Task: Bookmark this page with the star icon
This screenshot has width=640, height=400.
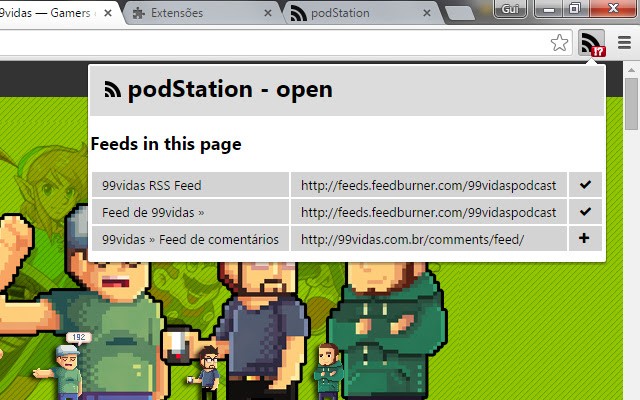Action: pos(559,42)
